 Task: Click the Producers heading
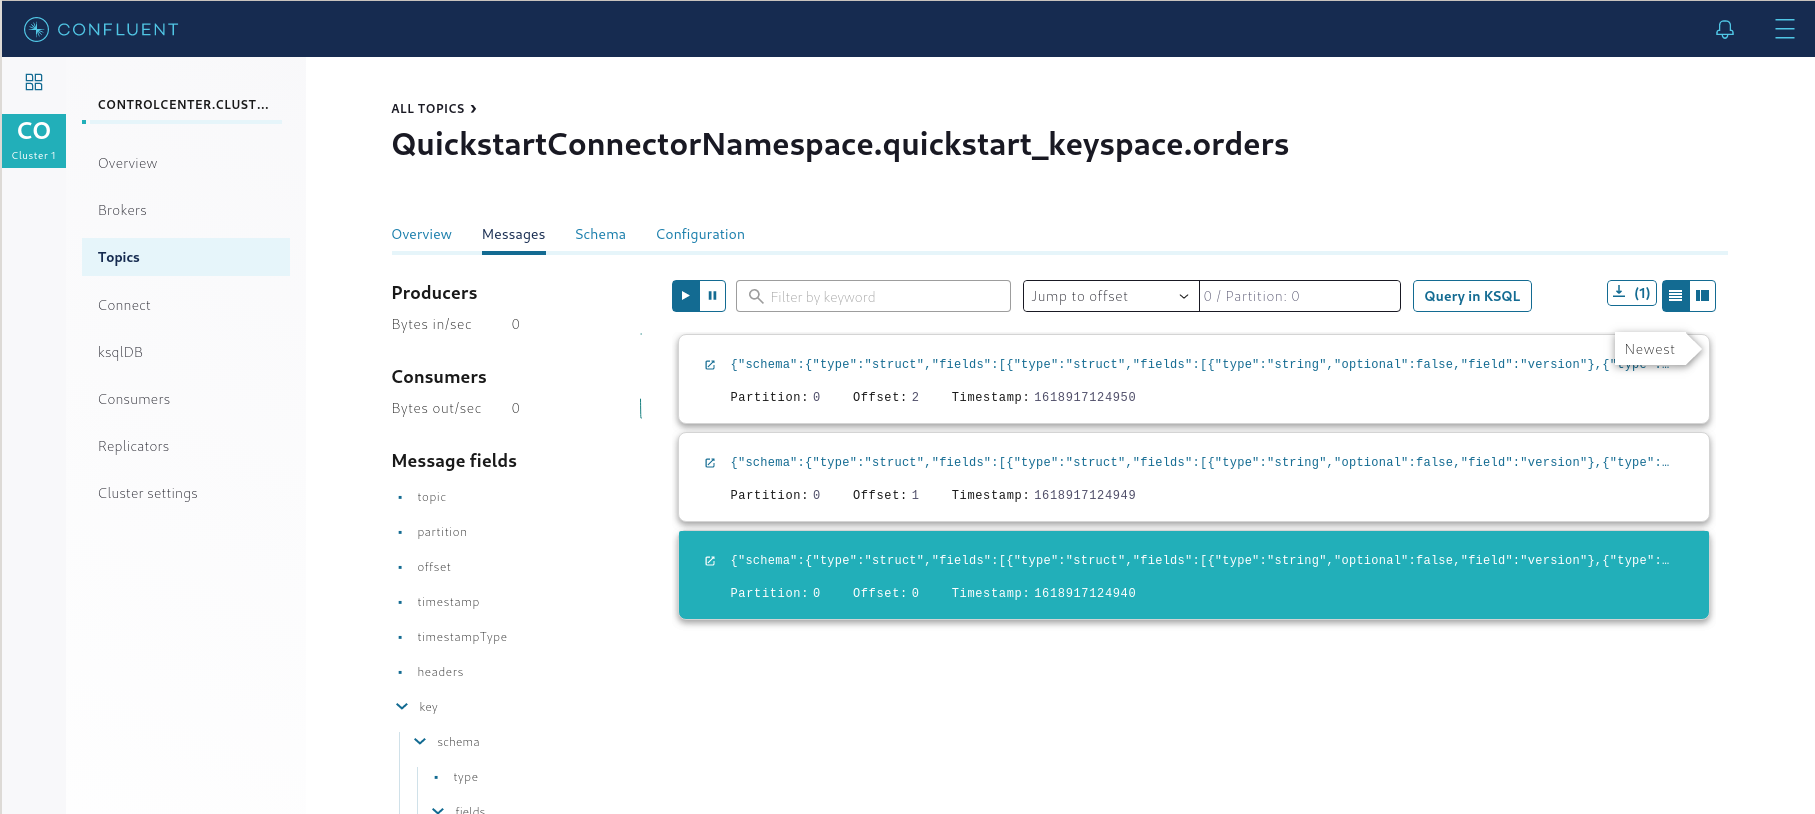coord(434,293)
